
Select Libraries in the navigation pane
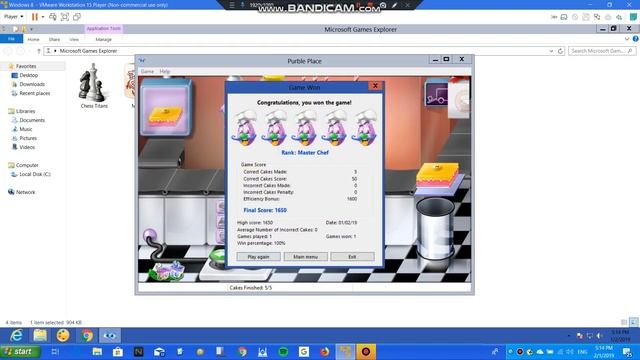(25, 111)
